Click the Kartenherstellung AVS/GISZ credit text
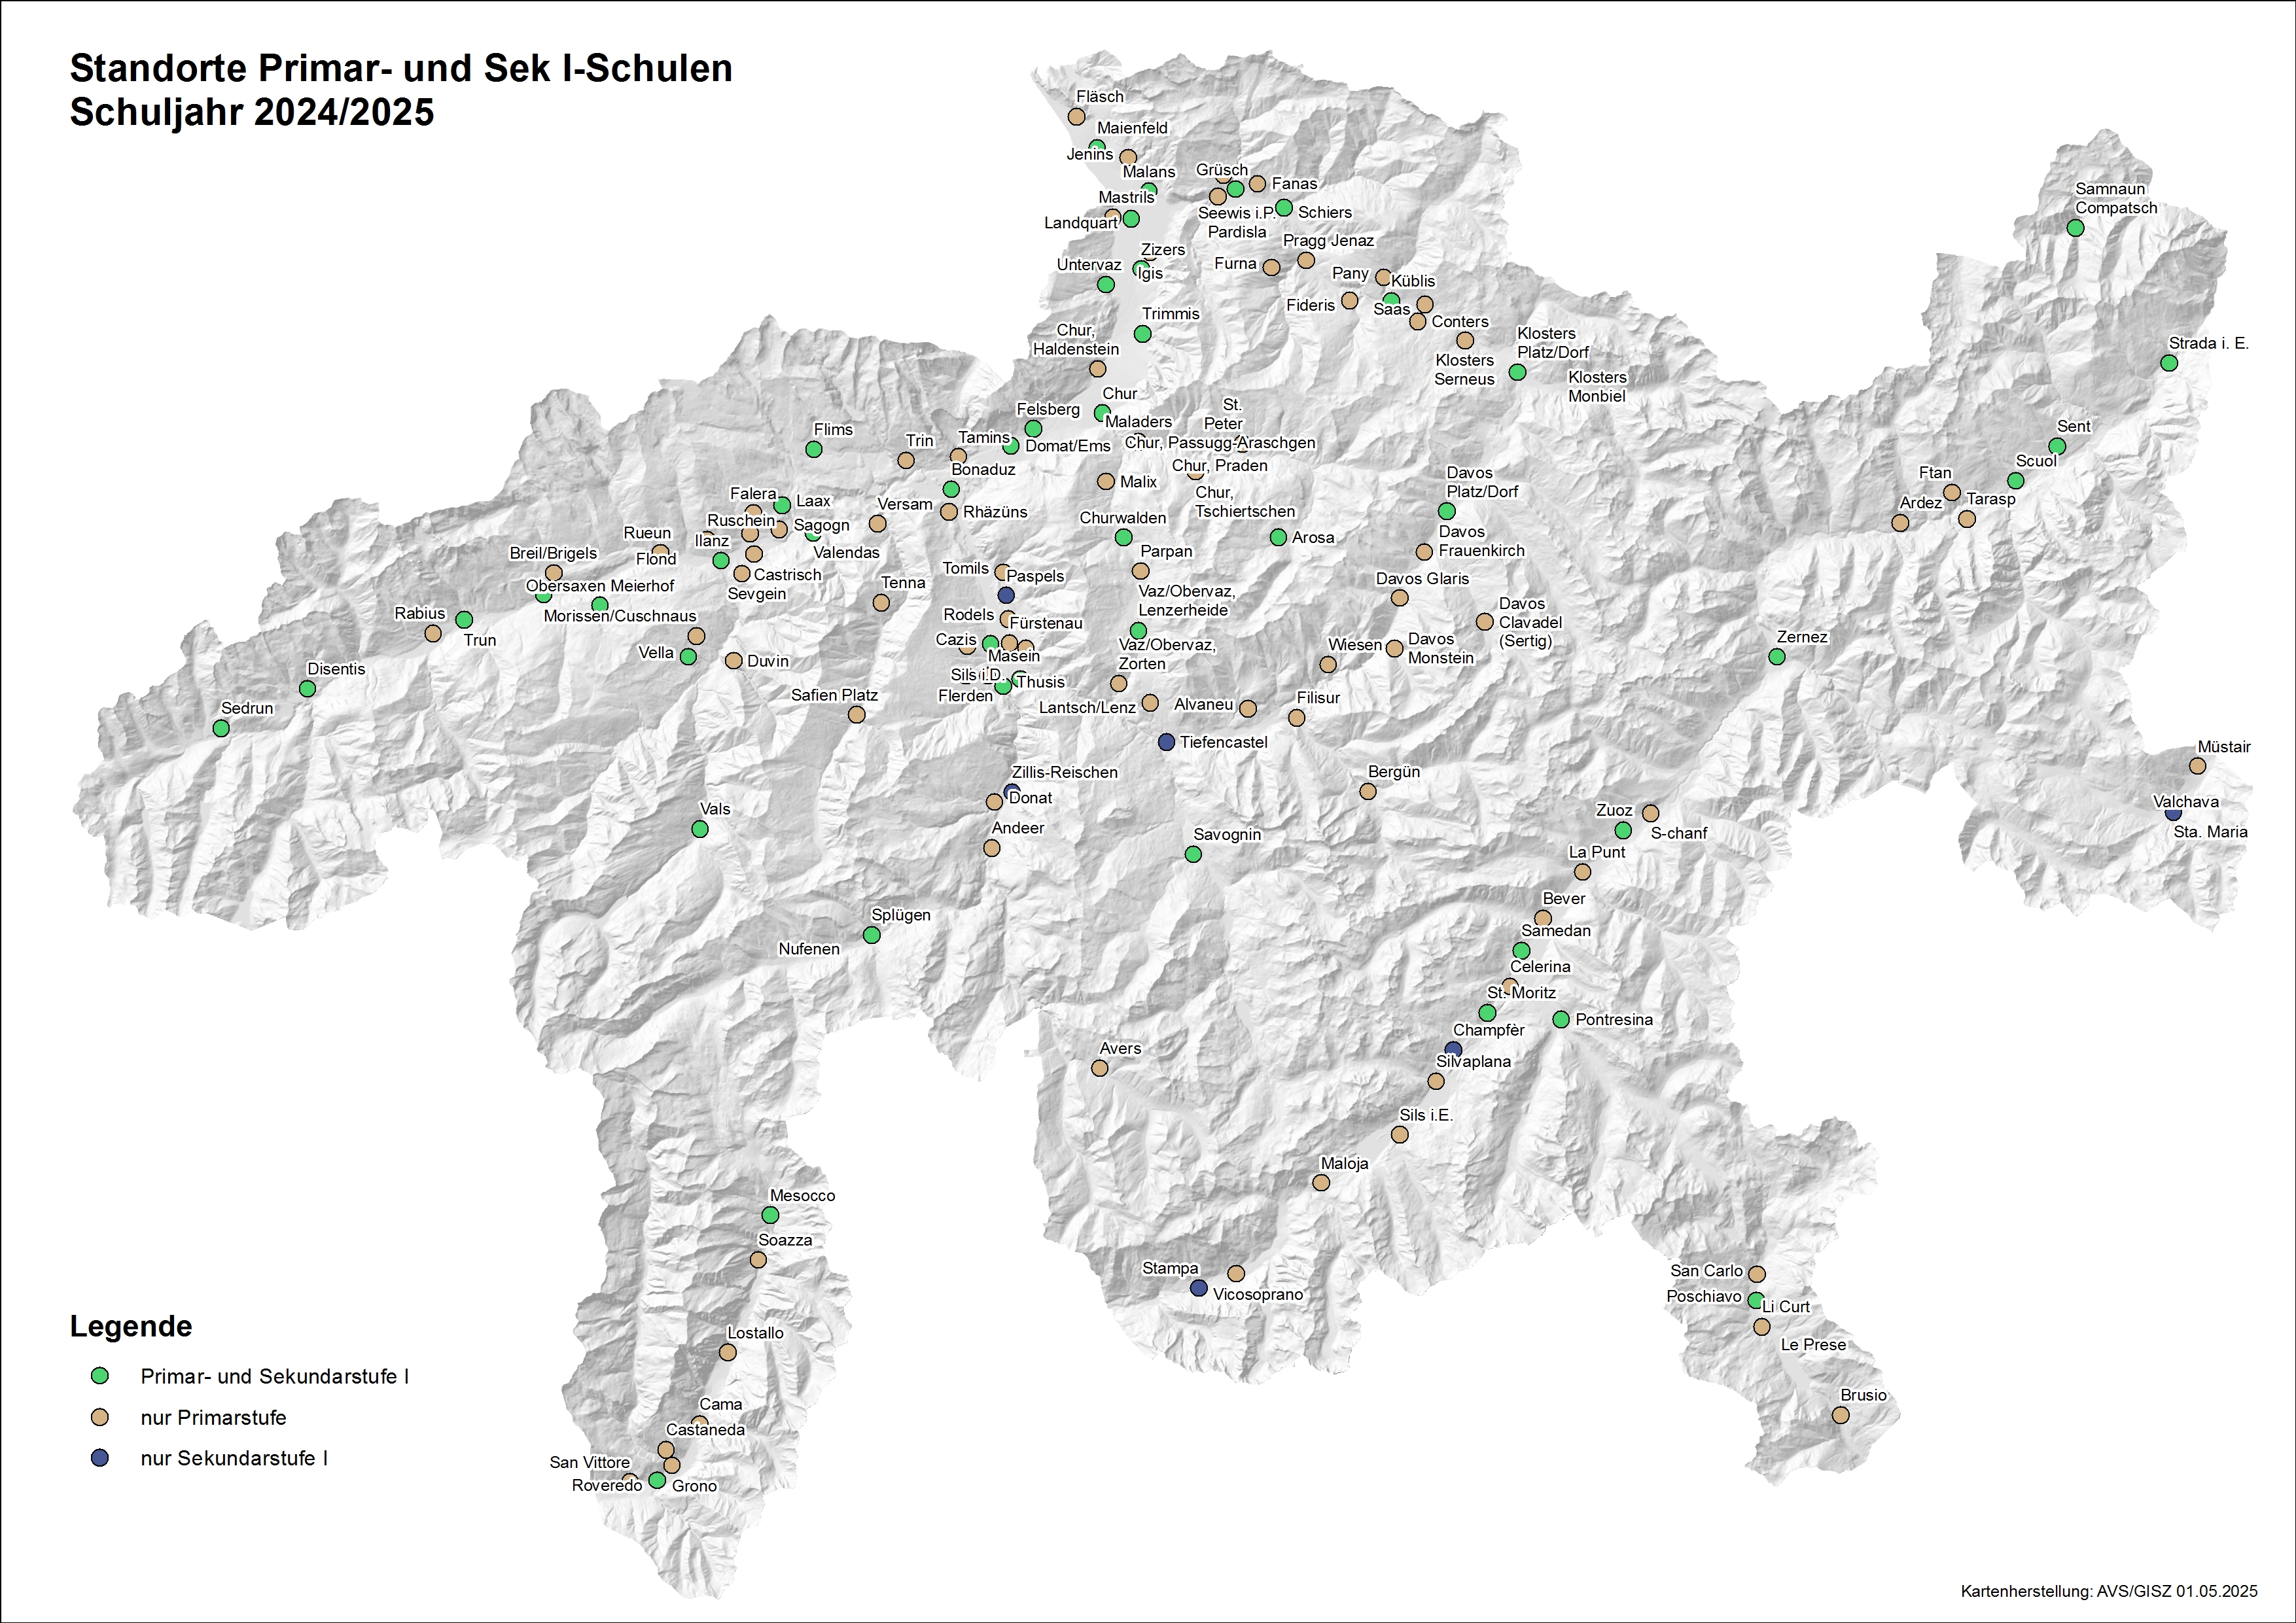Screen dimensions: 2296x1623 2109,1591
